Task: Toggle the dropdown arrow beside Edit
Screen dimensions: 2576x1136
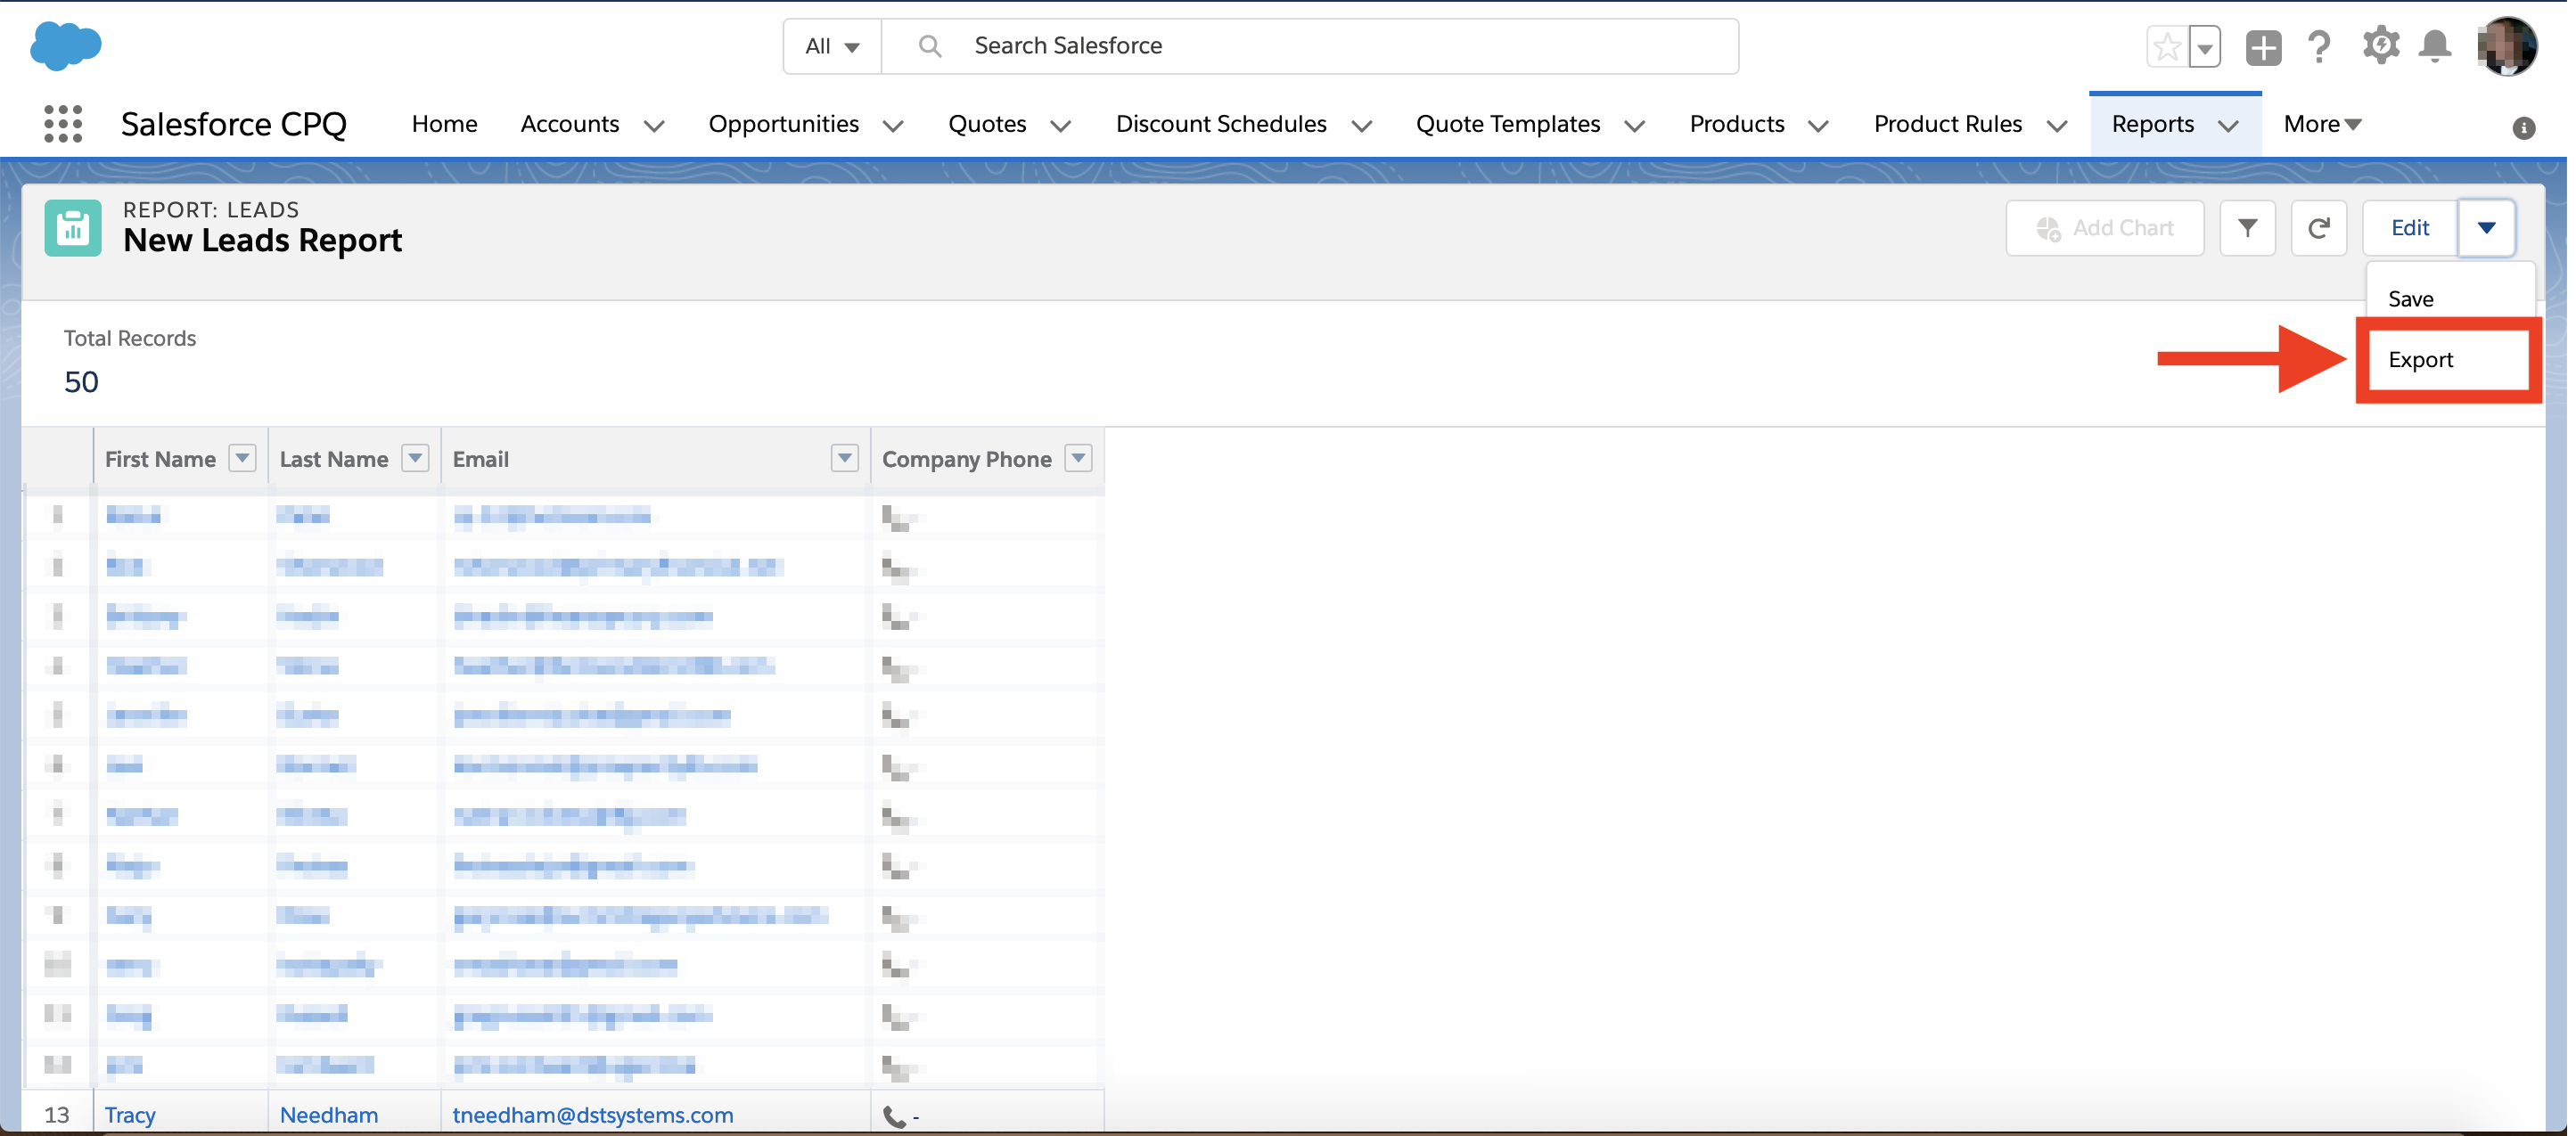Action: pyautogui.click(x=2486, y=228)
